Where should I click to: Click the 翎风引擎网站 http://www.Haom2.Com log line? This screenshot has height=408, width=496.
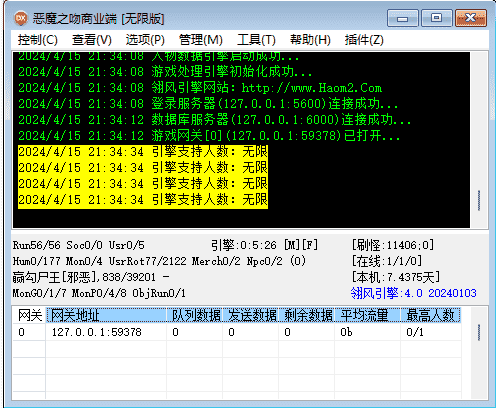point(200,88)
